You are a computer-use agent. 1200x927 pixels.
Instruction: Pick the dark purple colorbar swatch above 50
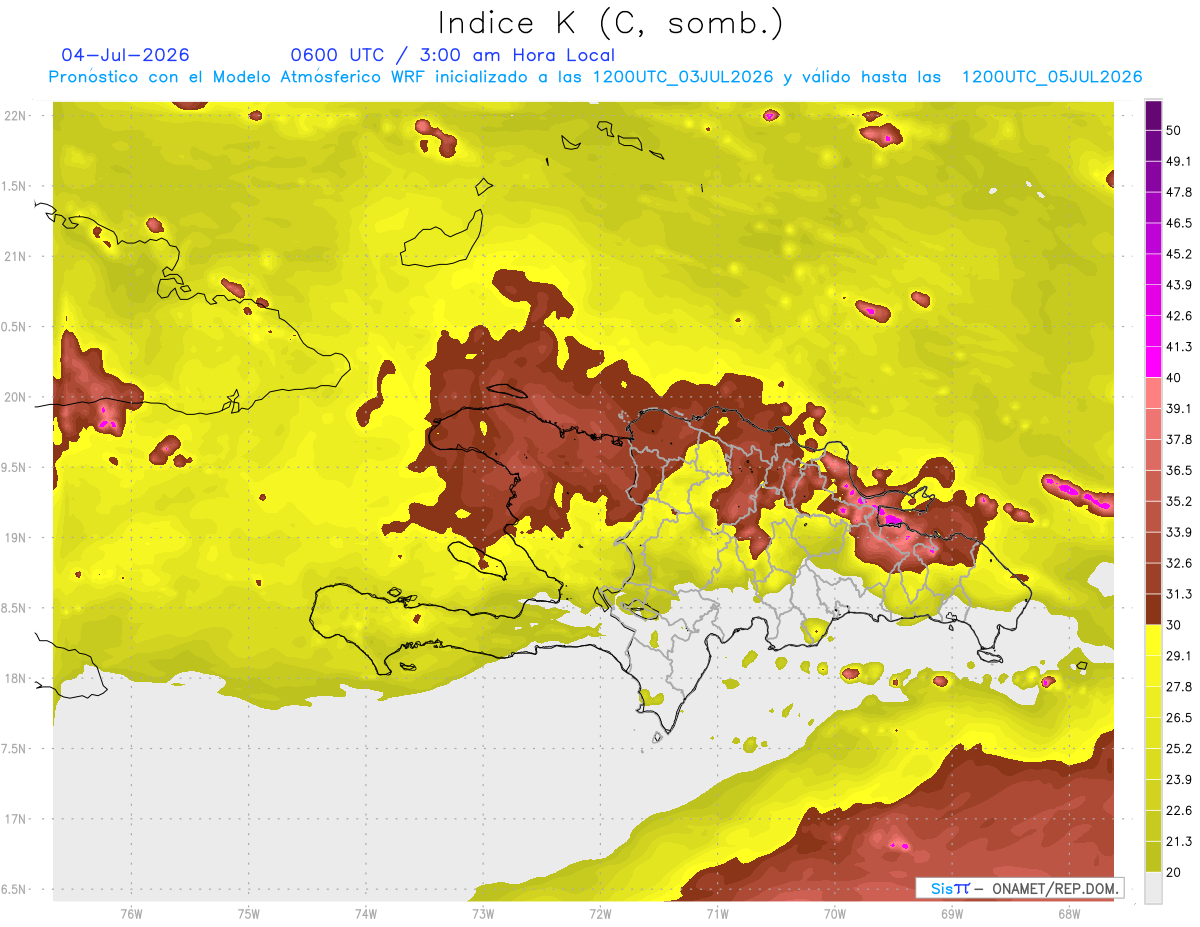click(x=1154, y=116)
